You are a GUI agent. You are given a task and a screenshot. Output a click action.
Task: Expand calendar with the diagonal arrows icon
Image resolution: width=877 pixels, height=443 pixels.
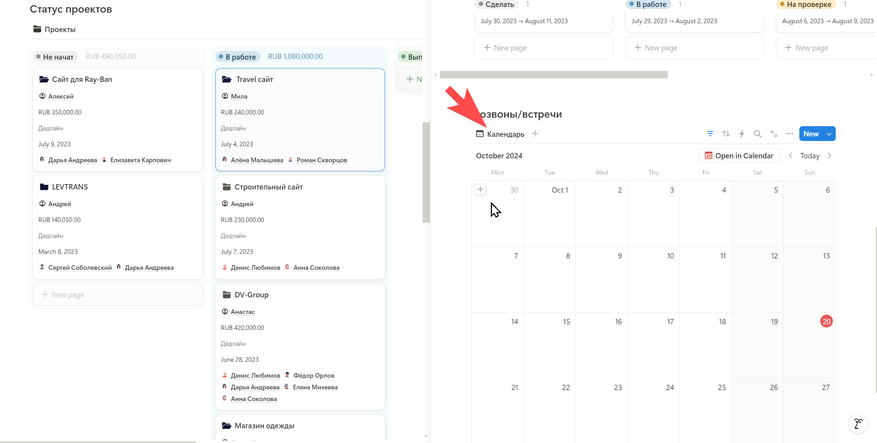coord(774,134)
